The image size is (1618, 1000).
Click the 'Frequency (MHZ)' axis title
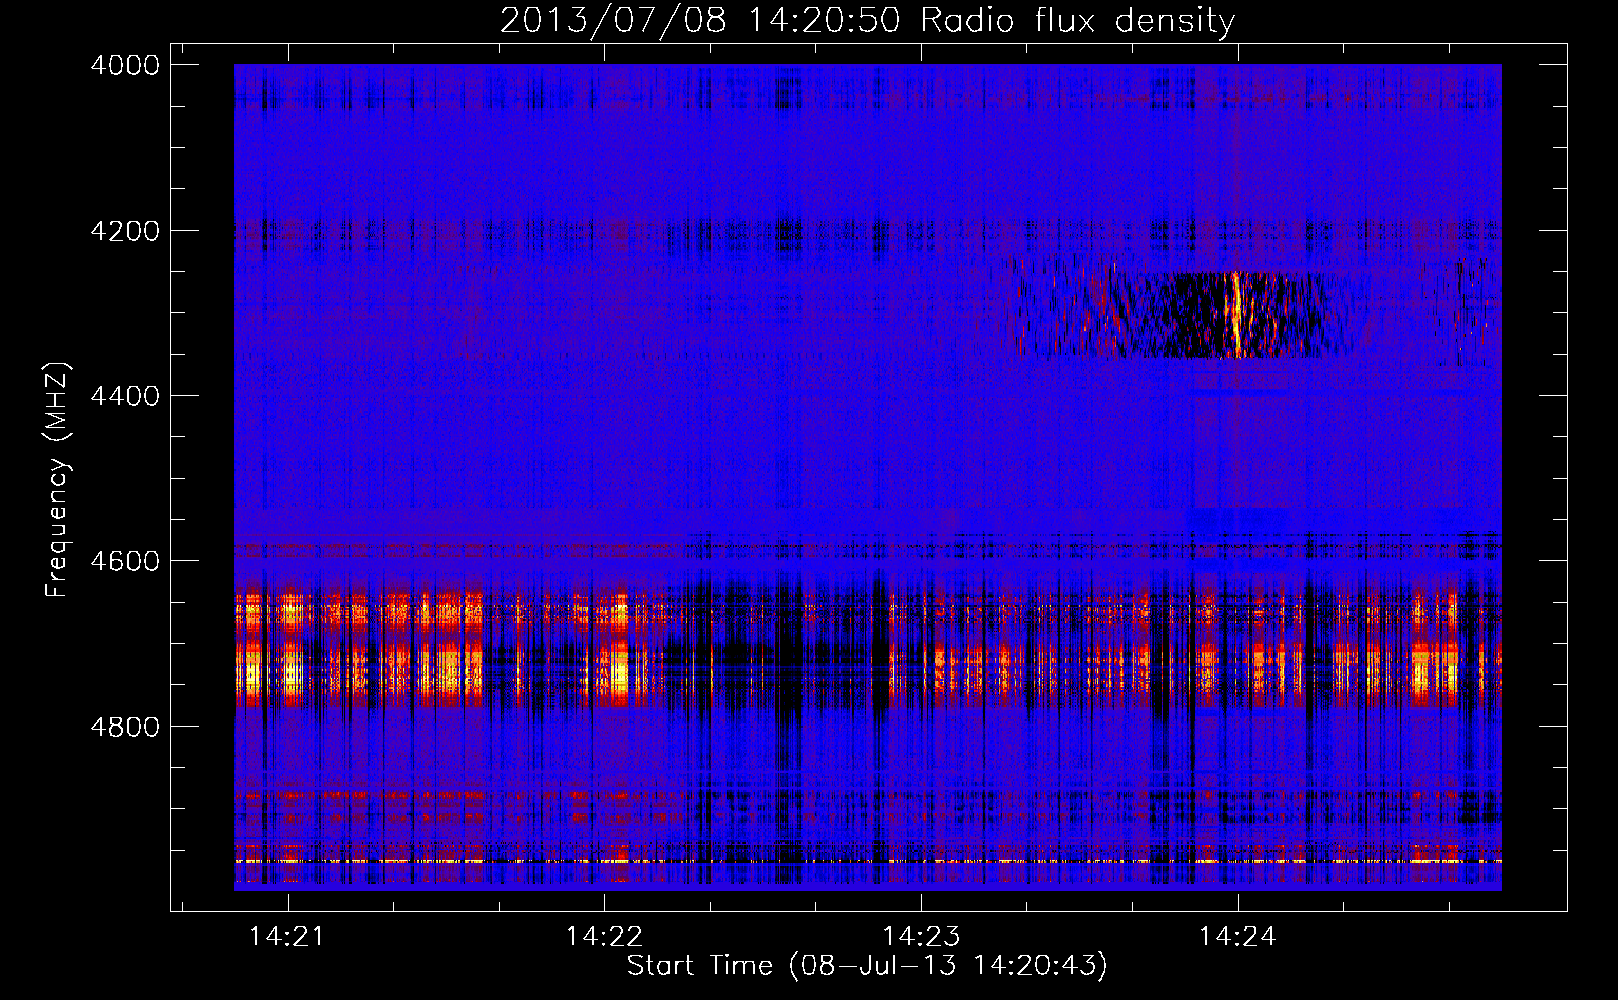[x=58, y=480]
